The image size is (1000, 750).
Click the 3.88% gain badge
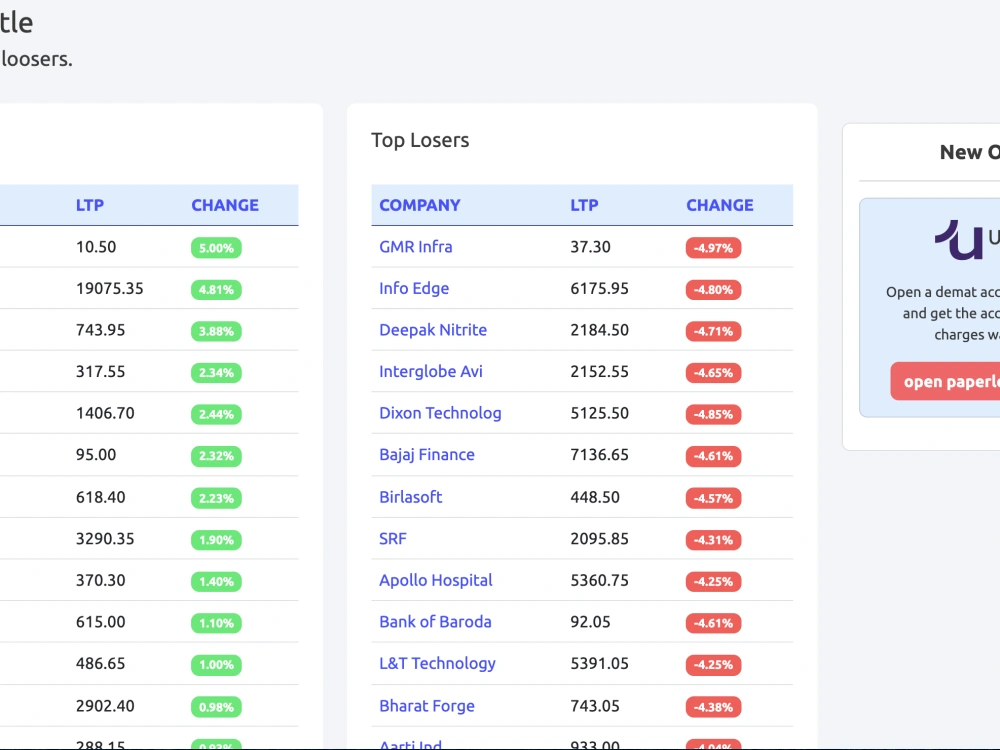(x=216, y=331)
